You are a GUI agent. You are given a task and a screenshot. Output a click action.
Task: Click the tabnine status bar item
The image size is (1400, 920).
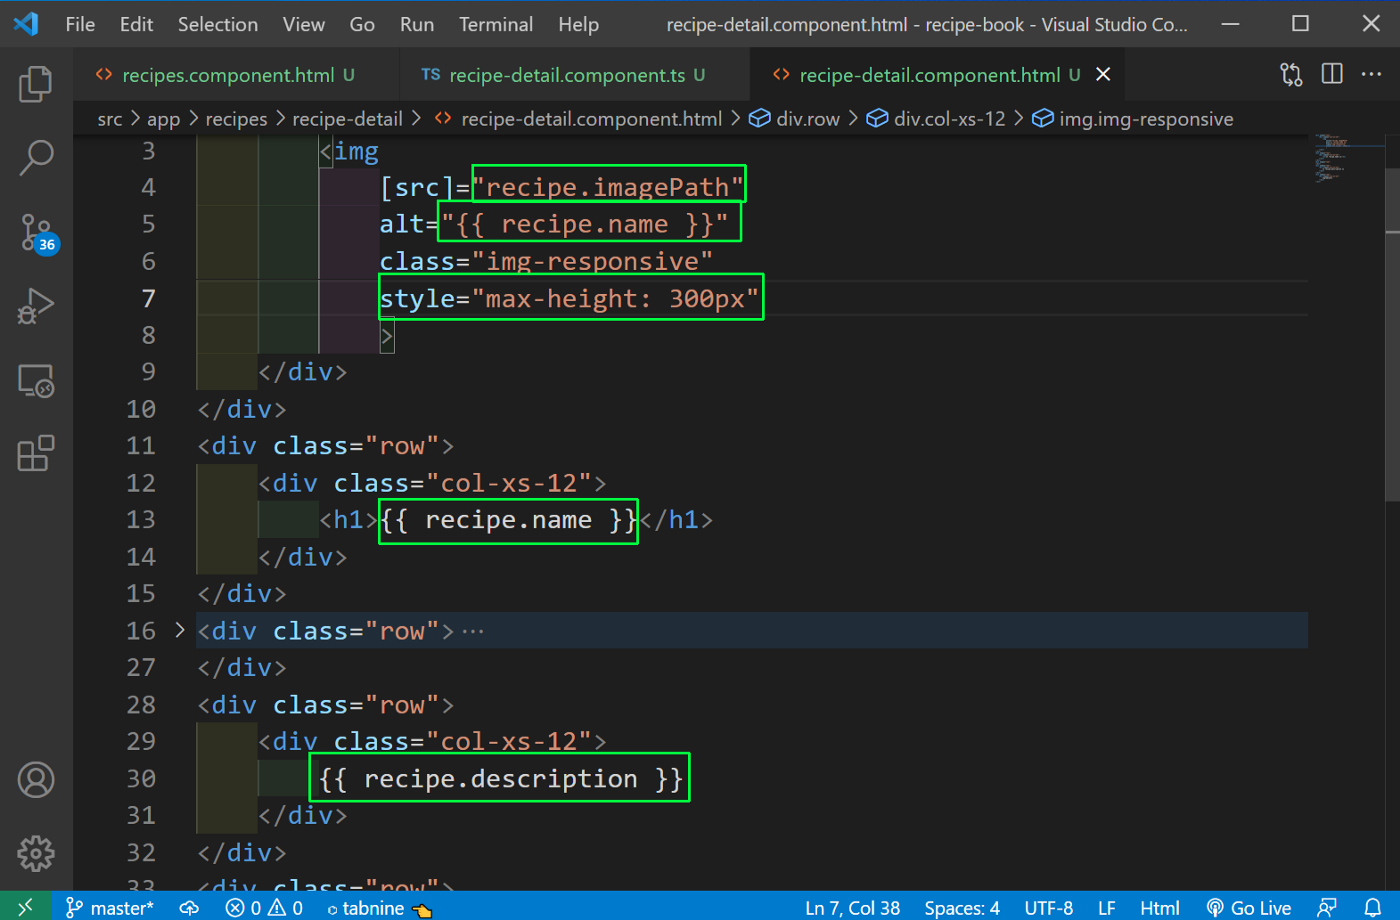pos(379,908)
